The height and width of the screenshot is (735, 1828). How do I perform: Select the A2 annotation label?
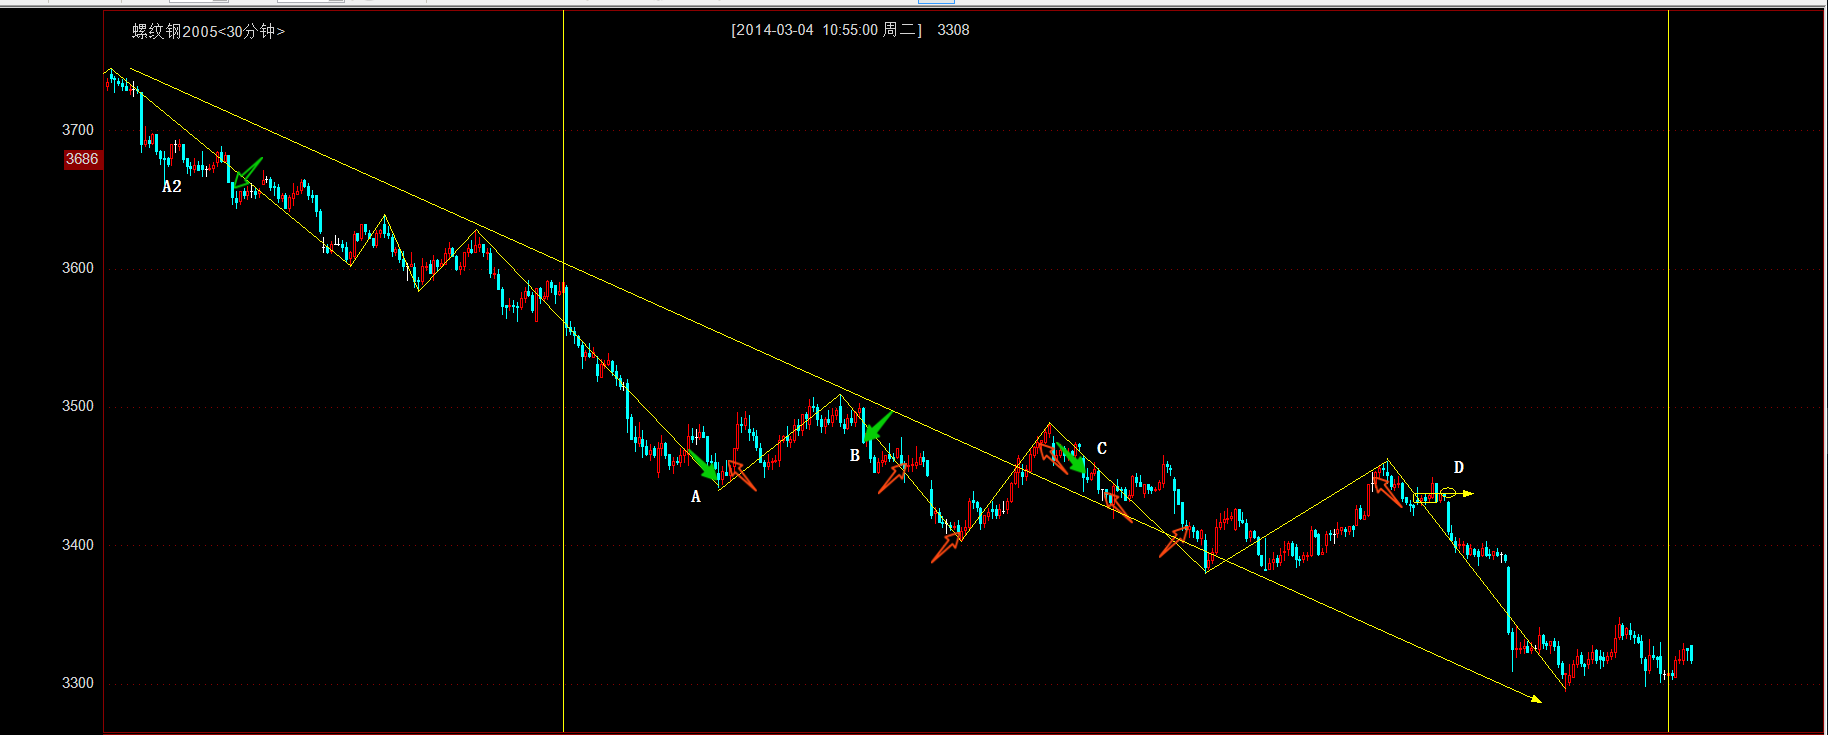tap(172, 186)
